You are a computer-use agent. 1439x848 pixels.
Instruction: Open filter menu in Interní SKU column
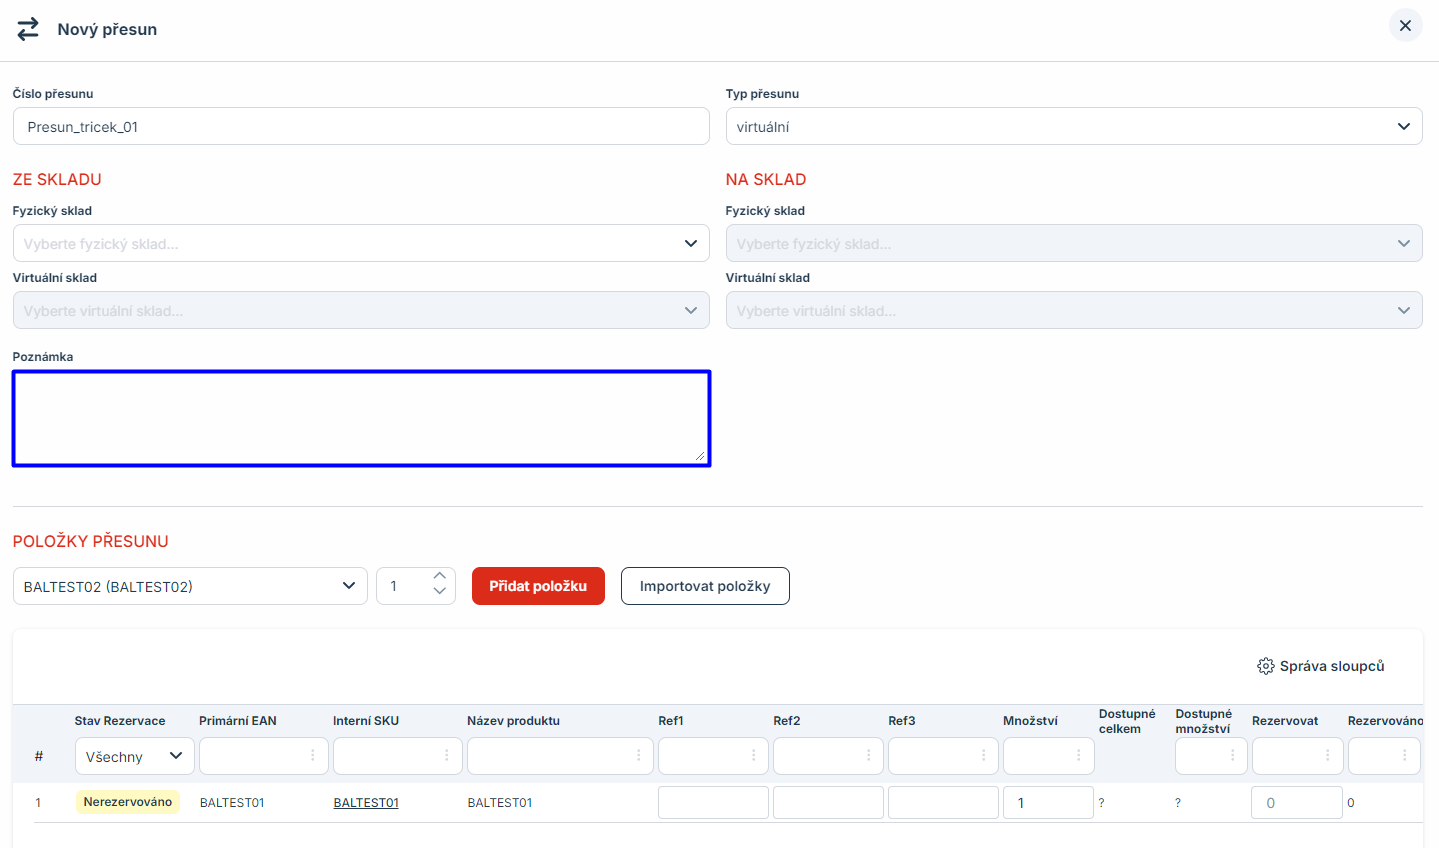click(447, 756)
